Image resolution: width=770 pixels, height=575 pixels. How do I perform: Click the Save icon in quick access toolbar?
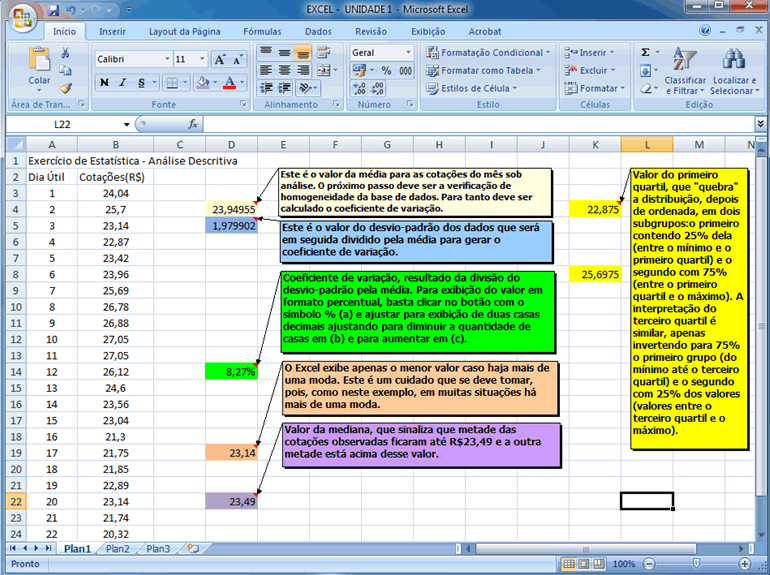click(x=54, y=10)
